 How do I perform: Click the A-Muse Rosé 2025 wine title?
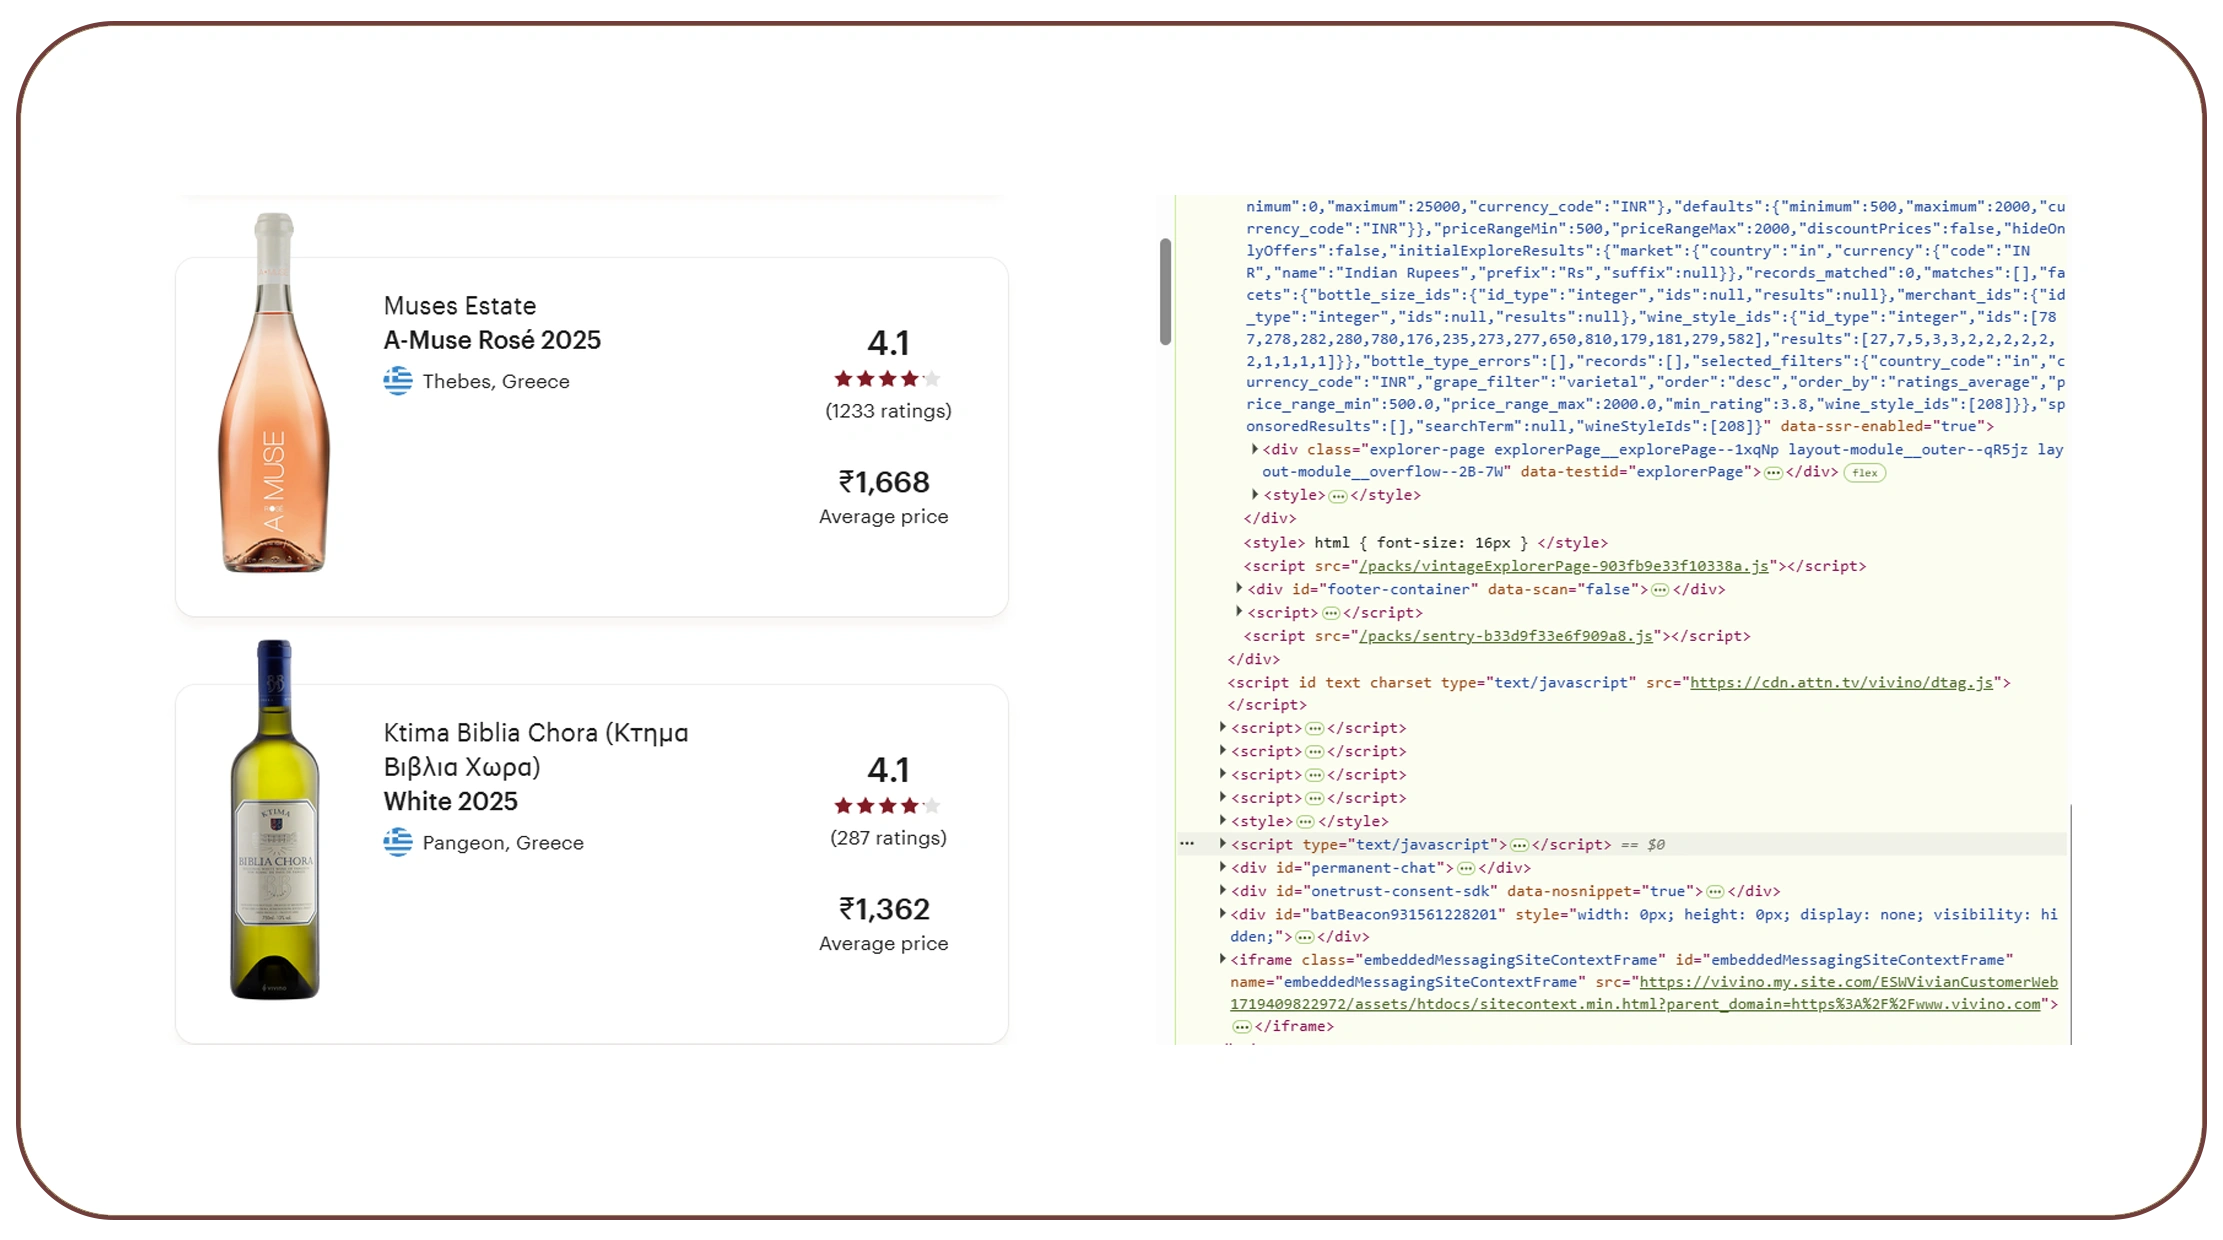pyautogui.click(x=492, y=340)
